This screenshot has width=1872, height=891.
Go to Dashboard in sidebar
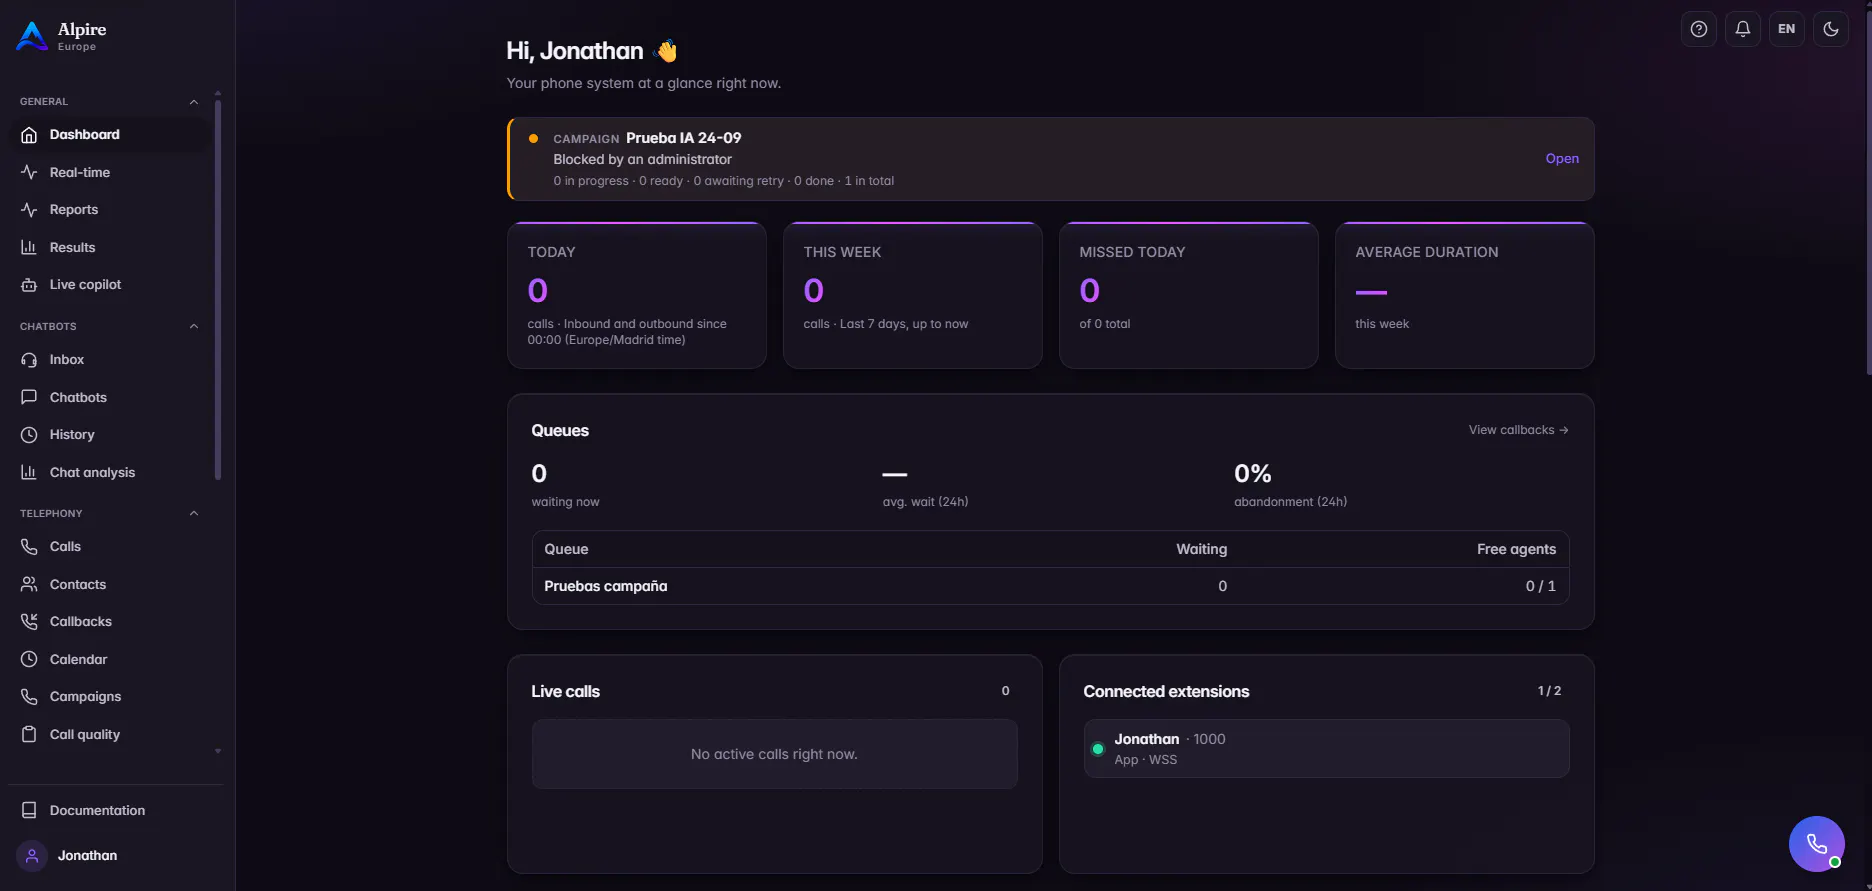point(110,135)
